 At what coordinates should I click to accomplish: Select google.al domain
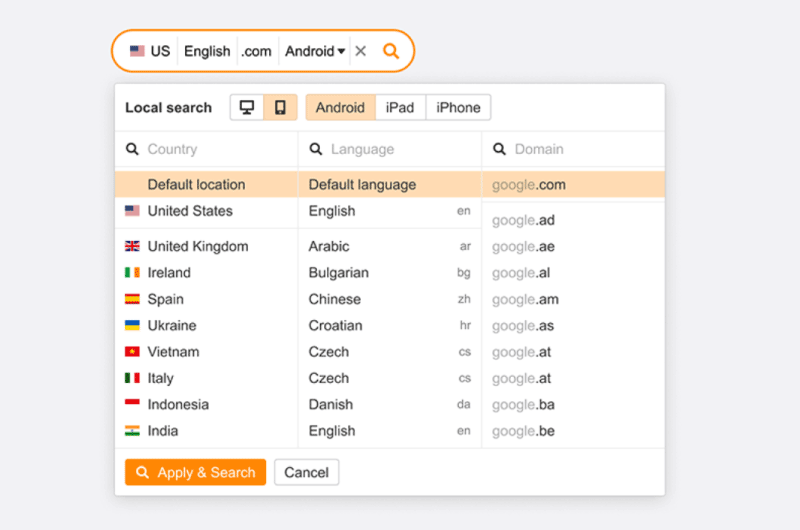[x=573, y=273]
